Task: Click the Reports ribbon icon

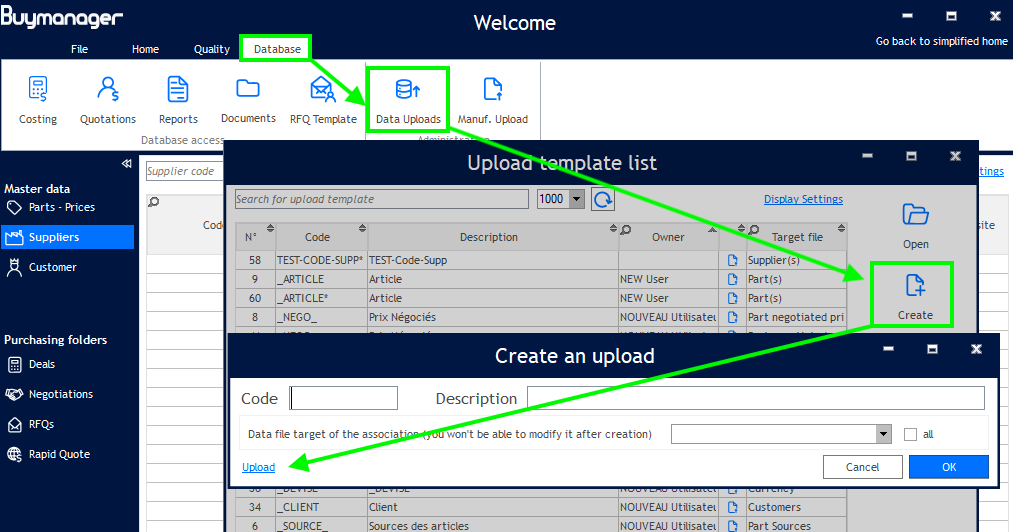Action: (x=178, y=100)
